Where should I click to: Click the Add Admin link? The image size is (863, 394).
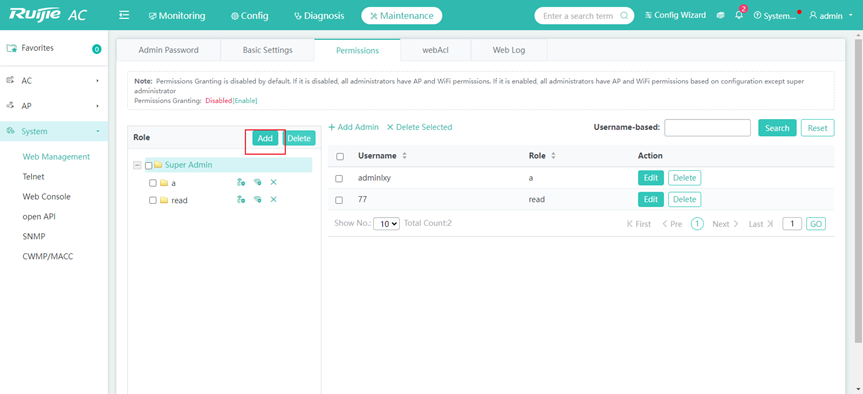pyautogui.click(x=354, y=127)
